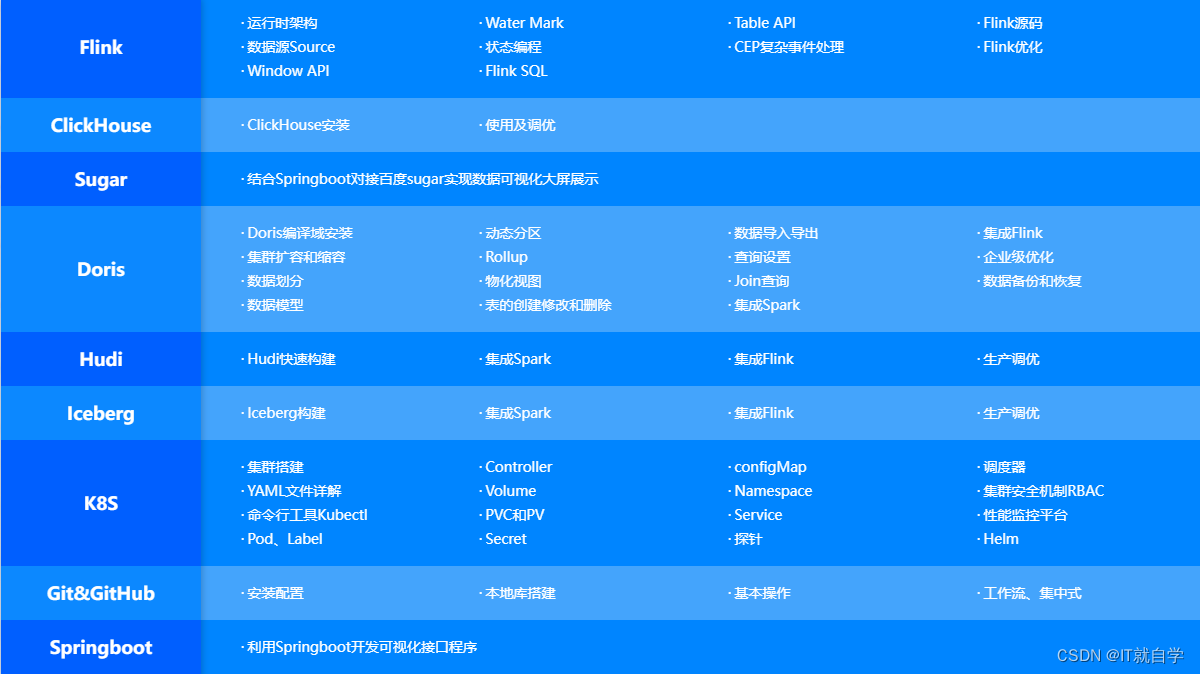The image size is (1200, 674).
Task: Select the Sugar row heading
Action: [x=101, y=180]
